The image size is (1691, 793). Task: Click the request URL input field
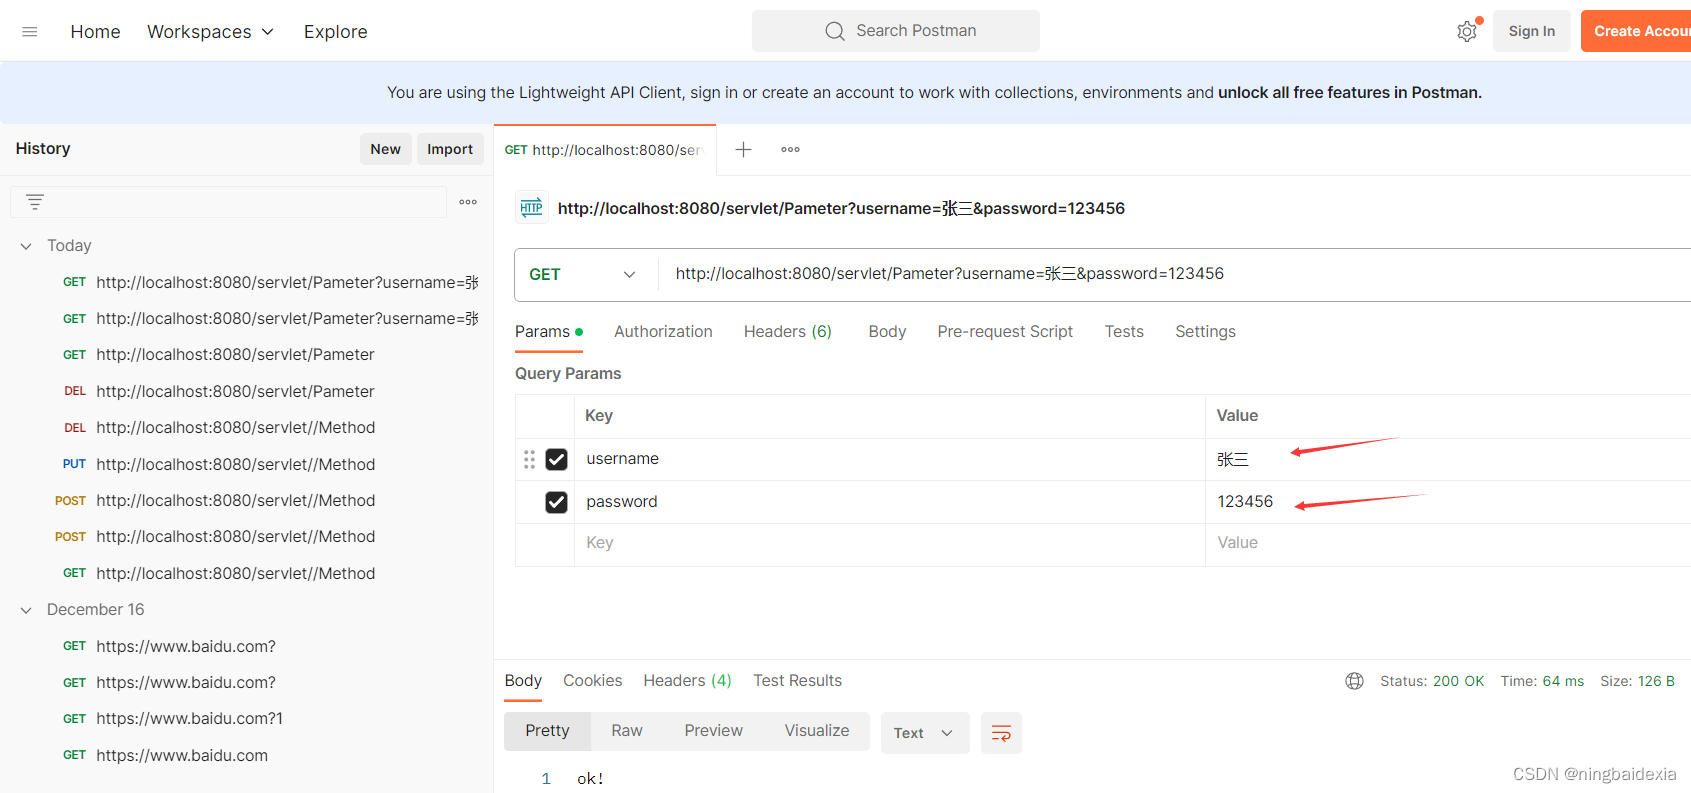(1175, 274)
